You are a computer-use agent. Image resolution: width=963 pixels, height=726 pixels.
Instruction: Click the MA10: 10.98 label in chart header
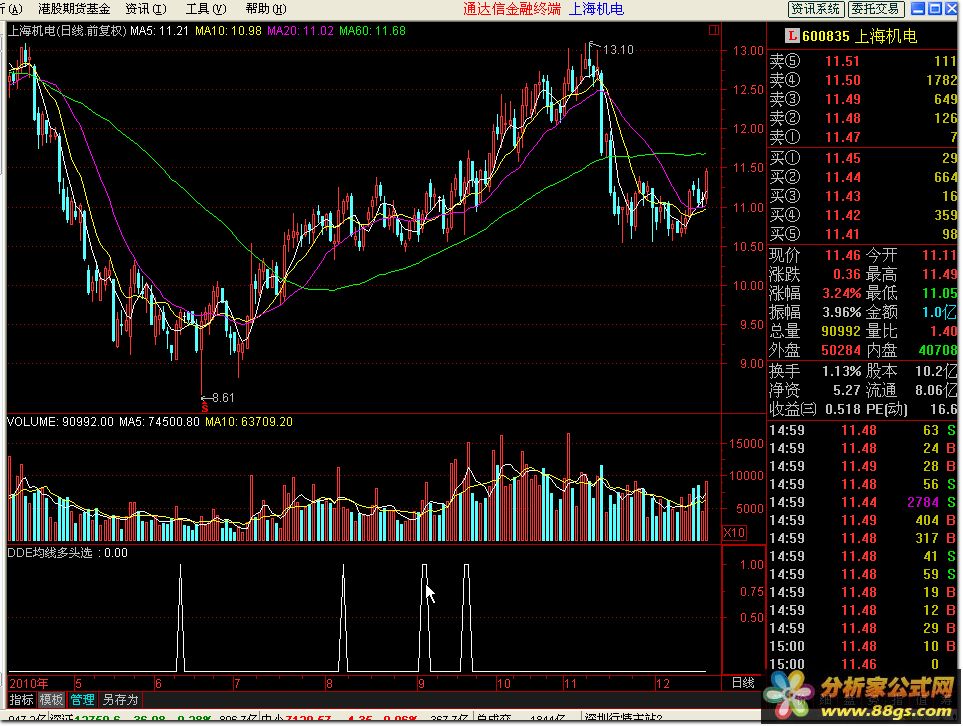tap(228, 31)
